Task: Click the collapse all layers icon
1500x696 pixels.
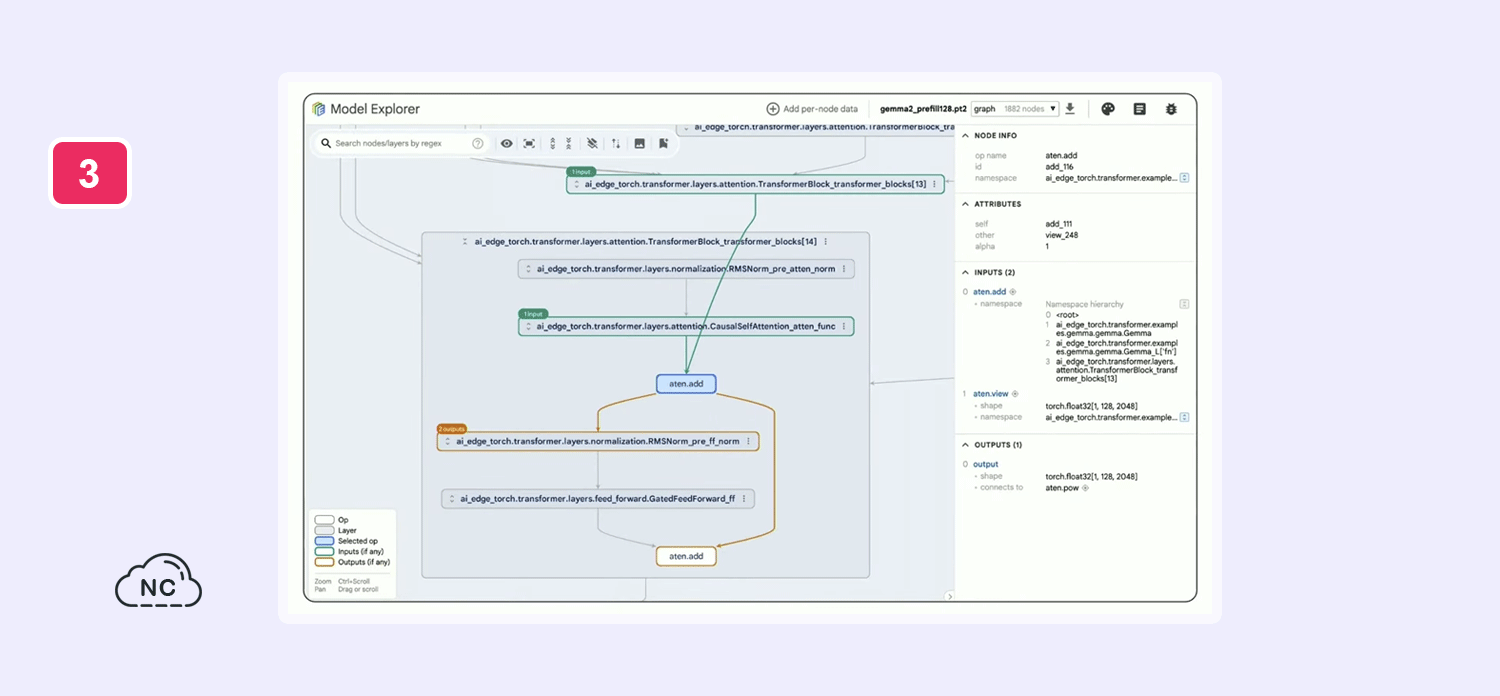Action: click(x=569, y=144)
